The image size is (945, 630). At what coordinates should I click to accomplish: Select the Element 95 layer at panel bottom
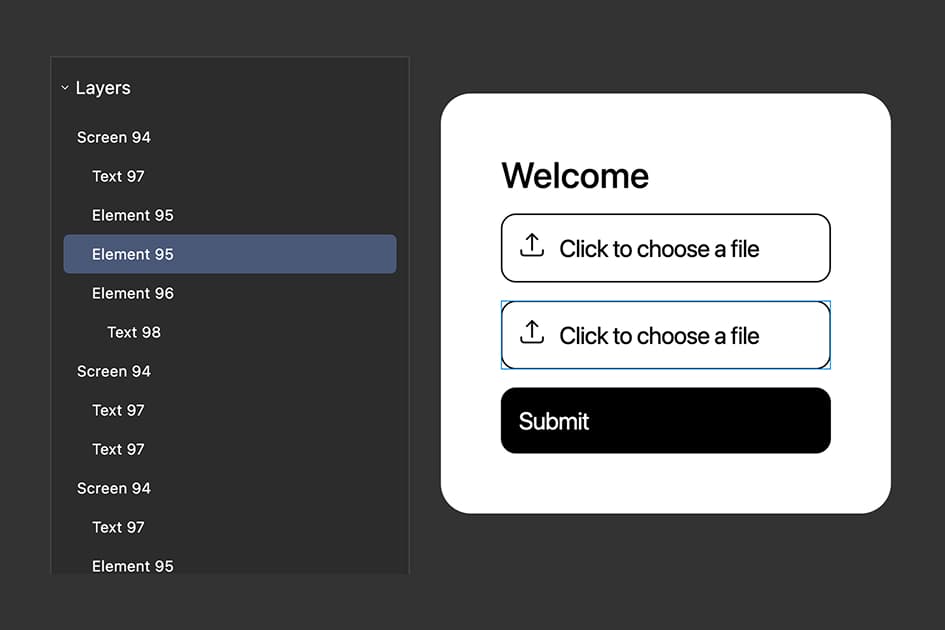133,566
